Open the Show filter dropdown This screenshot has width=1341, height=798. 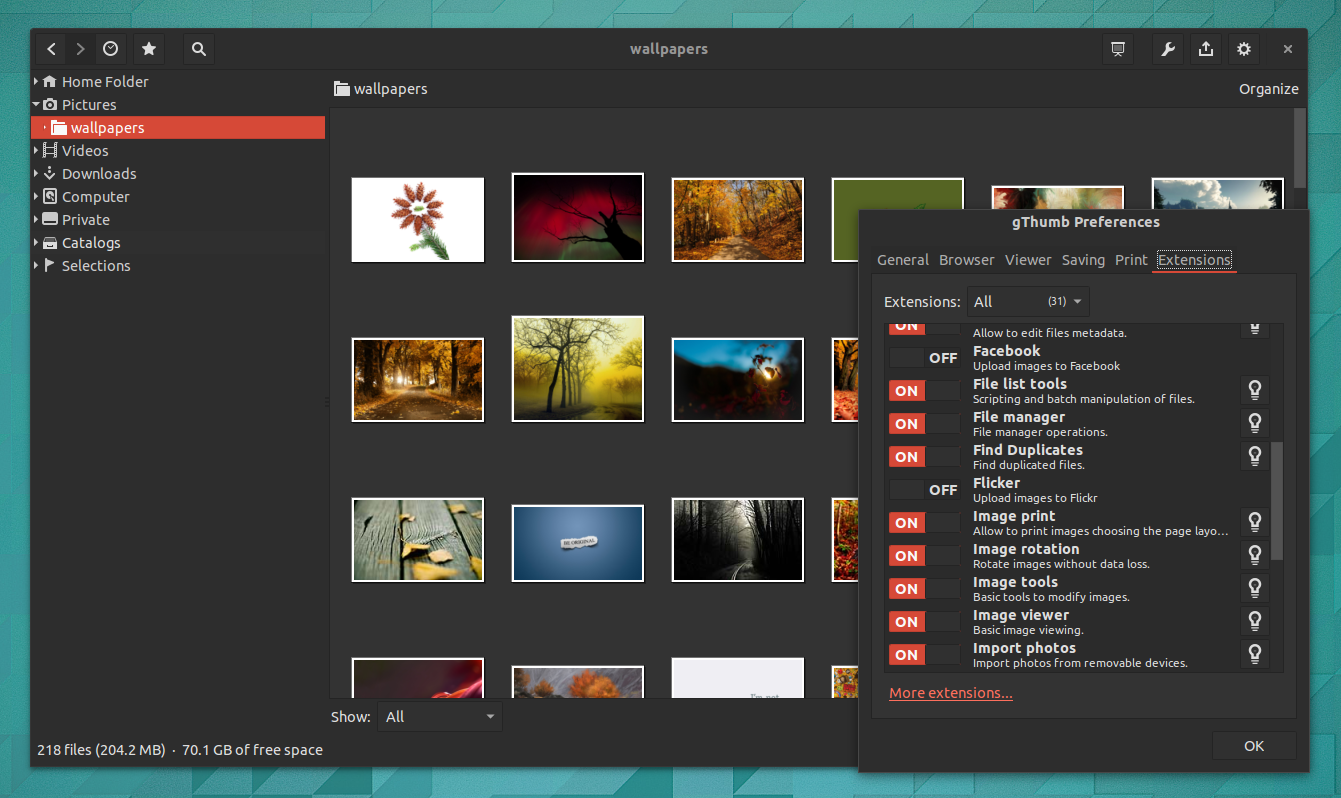(440, 716)
